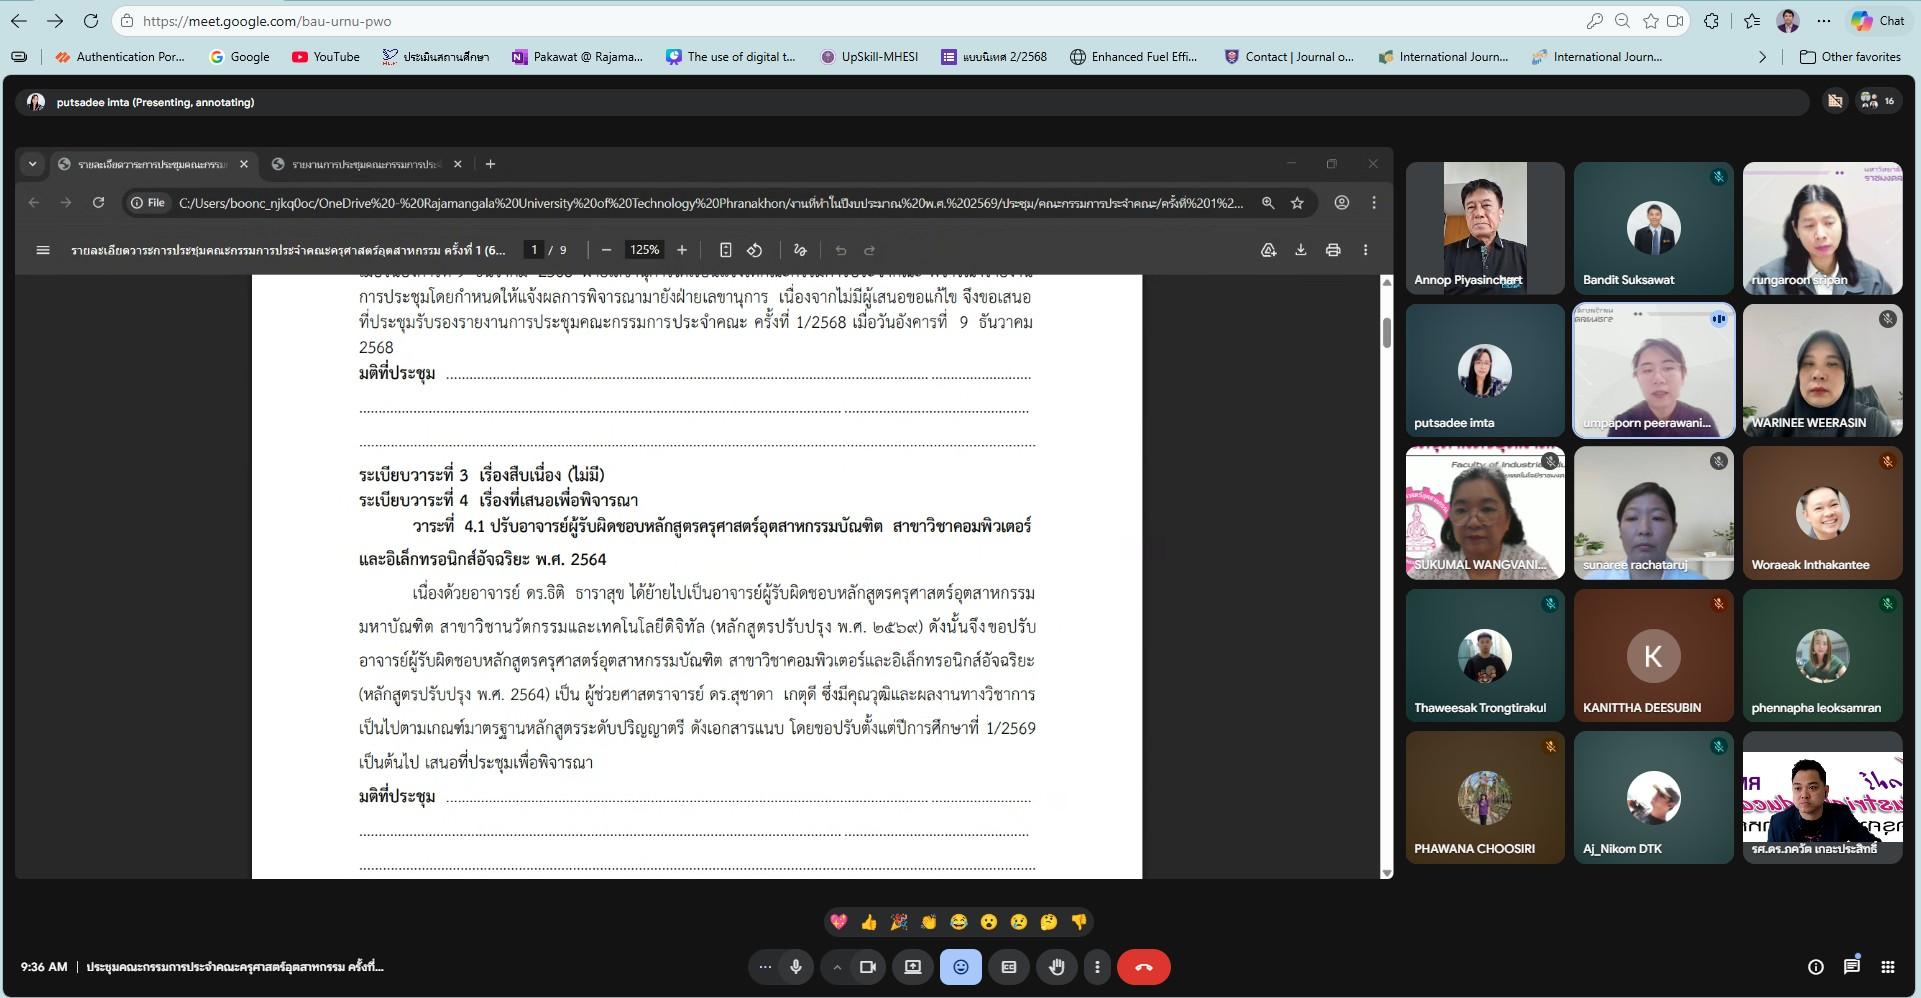Open the chat with everyone panel

pyautogui.click(x=1851, y=967)
